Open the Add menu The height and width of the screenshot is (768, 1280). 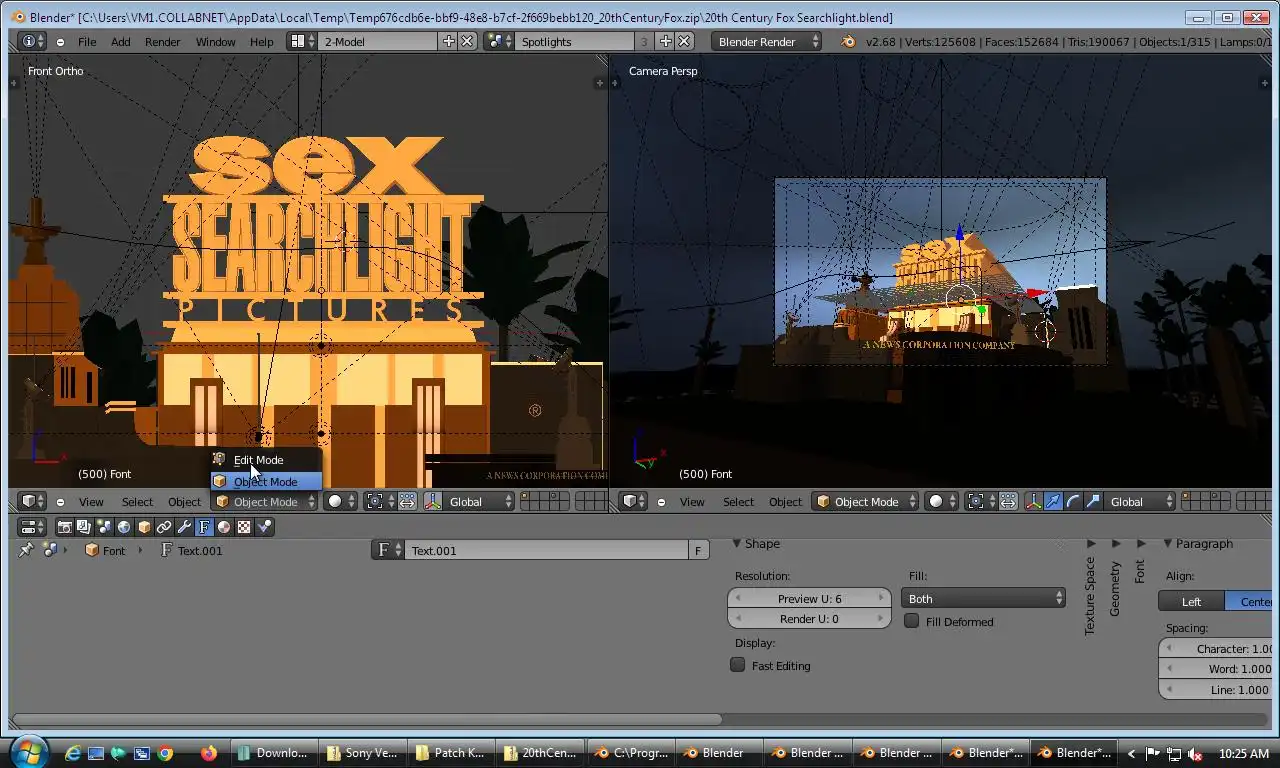coord(120,42)
